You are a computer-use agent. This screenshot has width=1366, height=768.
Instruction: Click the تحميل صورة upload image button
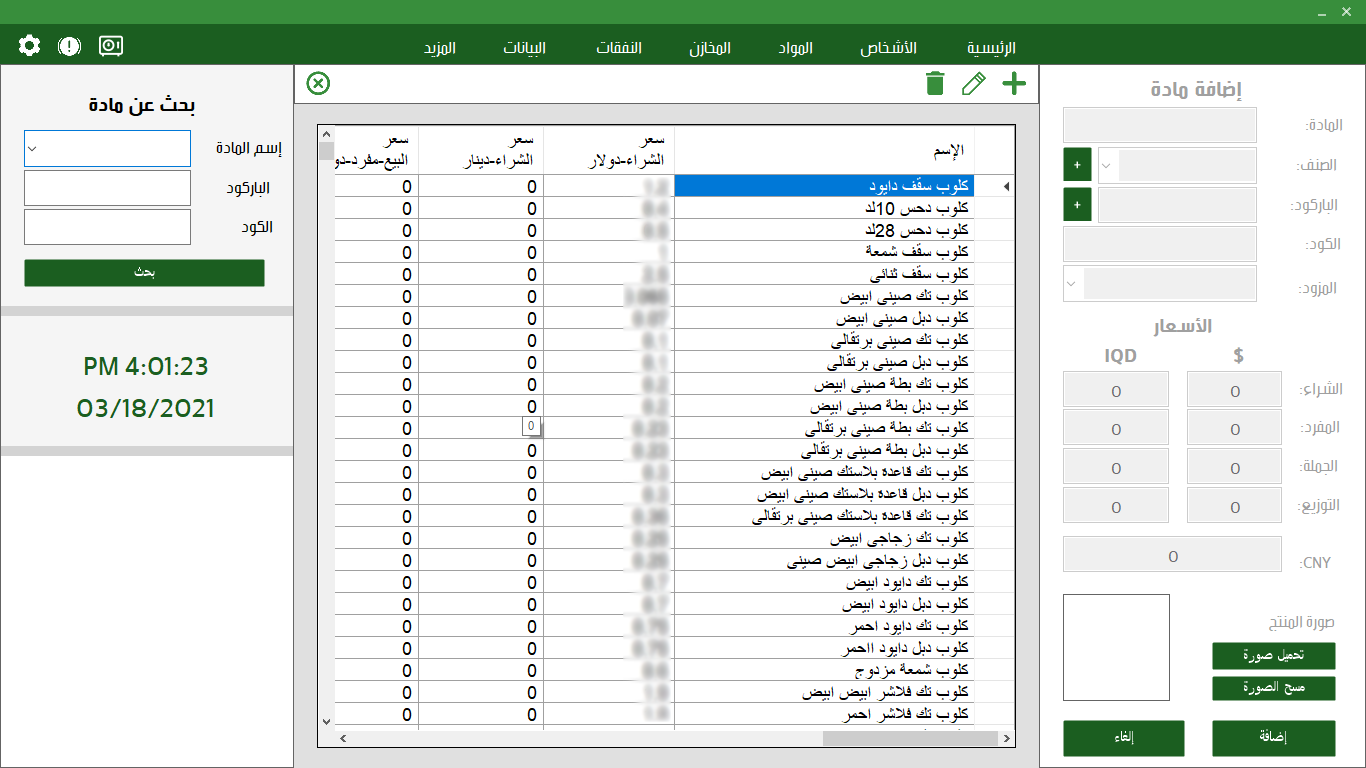(x=1273, y=656)
